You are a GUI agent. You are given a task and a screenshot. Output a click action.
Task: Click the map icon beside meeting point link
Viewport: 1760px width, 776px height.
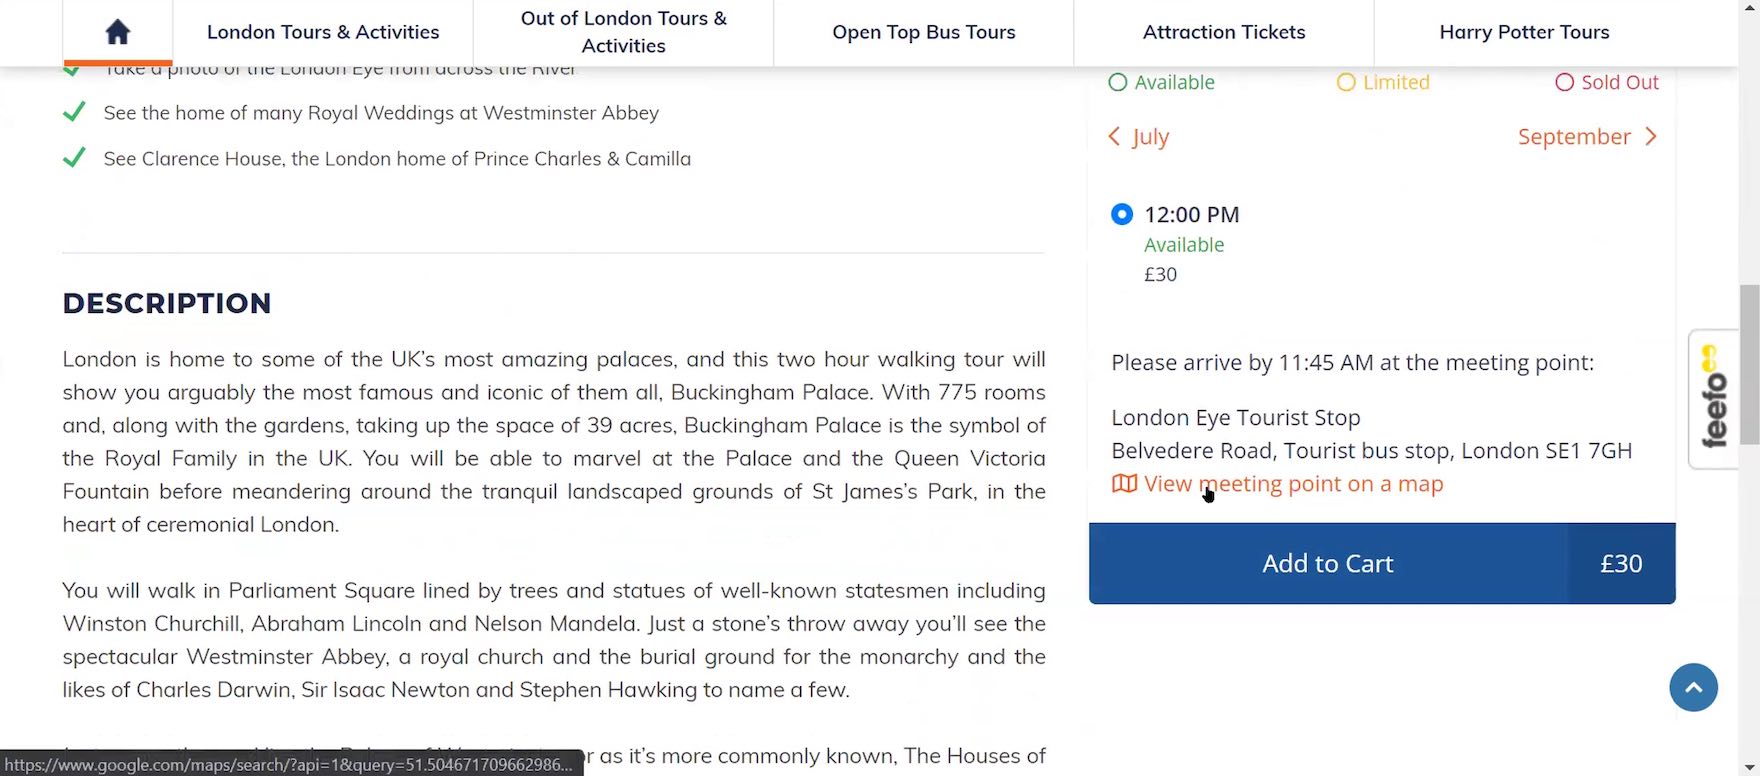[x=1124, y=484]
